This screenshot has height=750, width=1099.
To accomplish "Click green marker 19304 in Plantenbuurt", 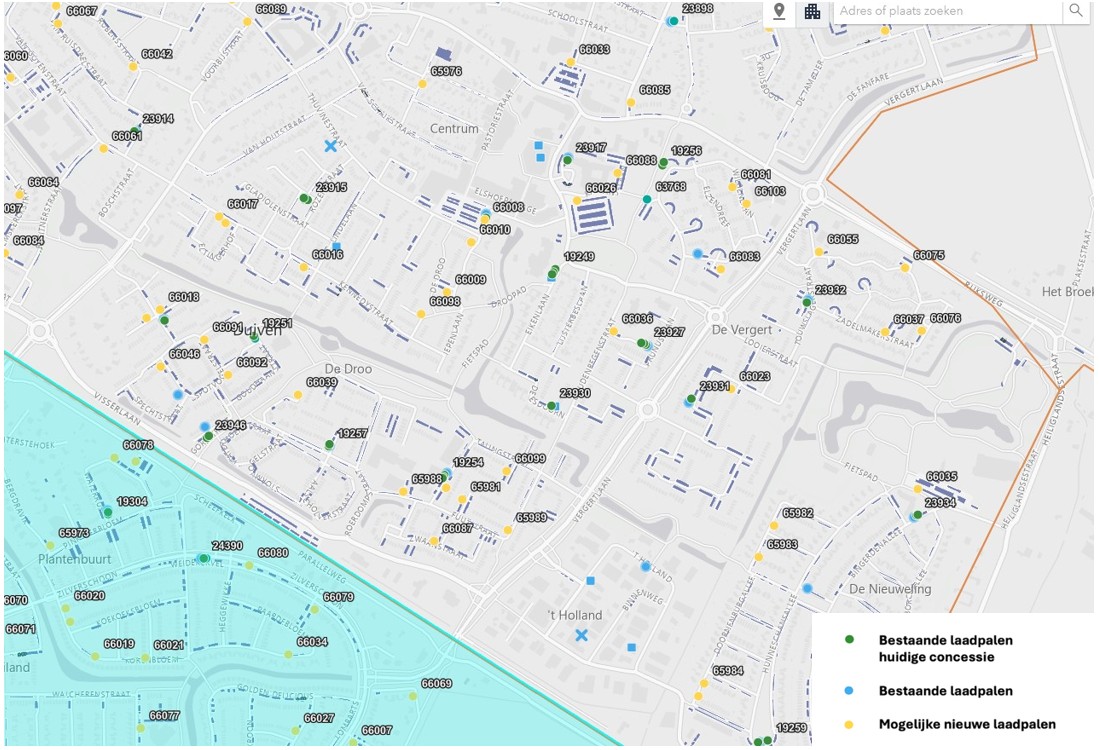I will [x=108, y=513].
